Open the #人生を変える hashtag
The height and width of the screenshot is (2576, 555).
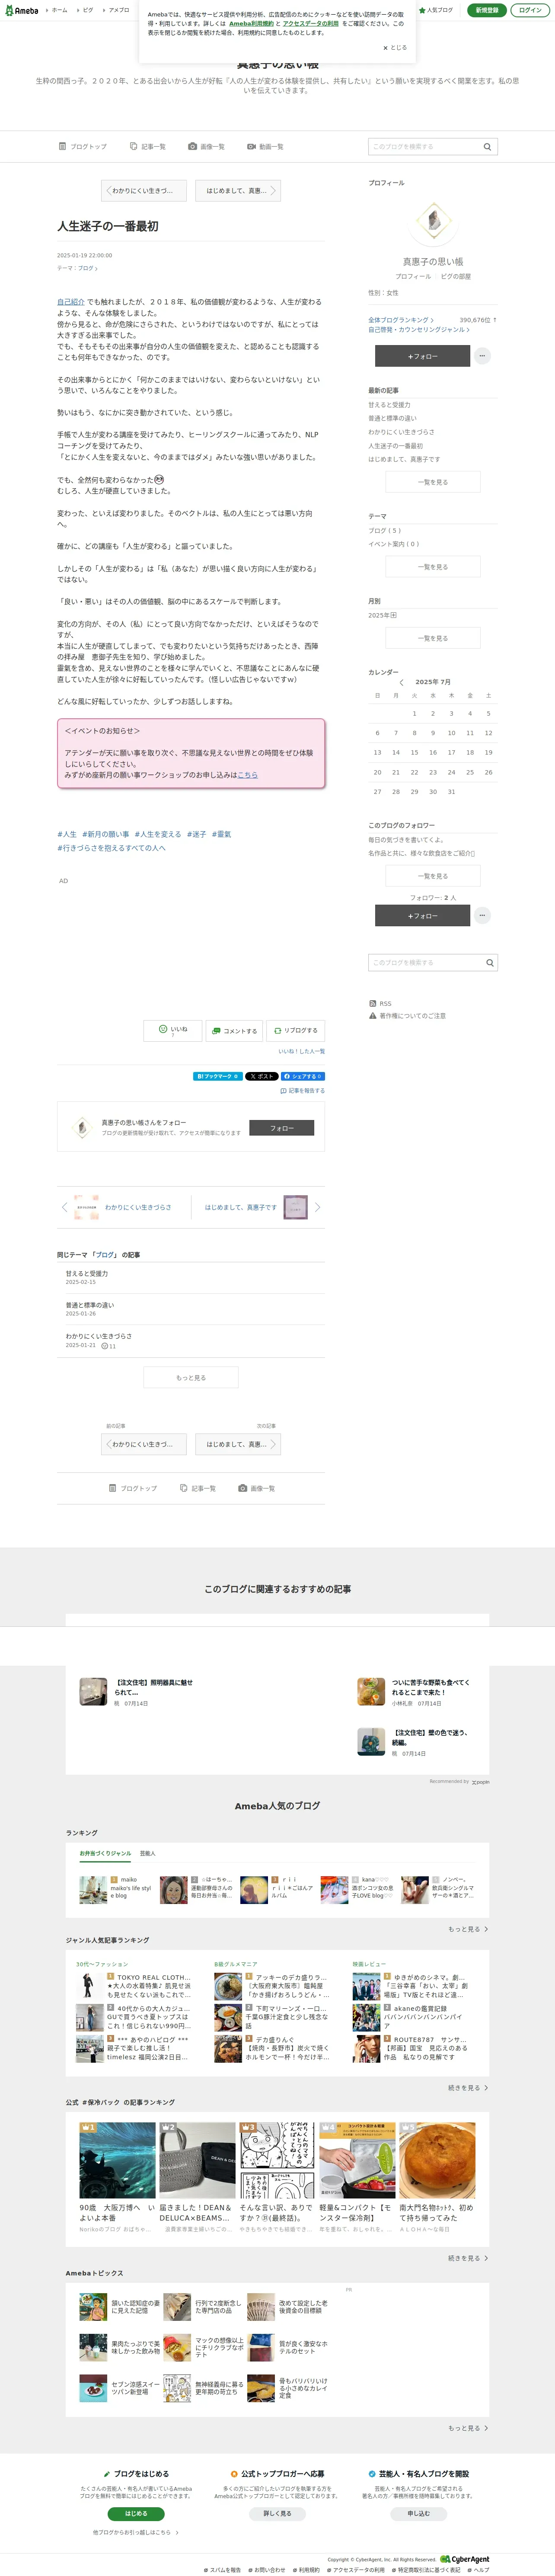tap(158, 834)
